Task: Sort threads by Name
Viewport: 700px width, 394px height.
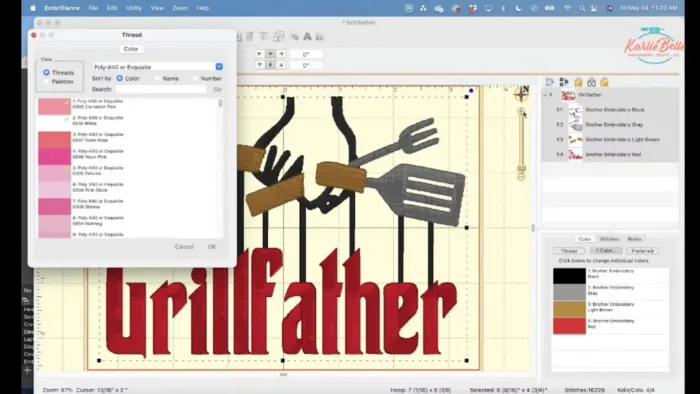Action: coord(157,78)
